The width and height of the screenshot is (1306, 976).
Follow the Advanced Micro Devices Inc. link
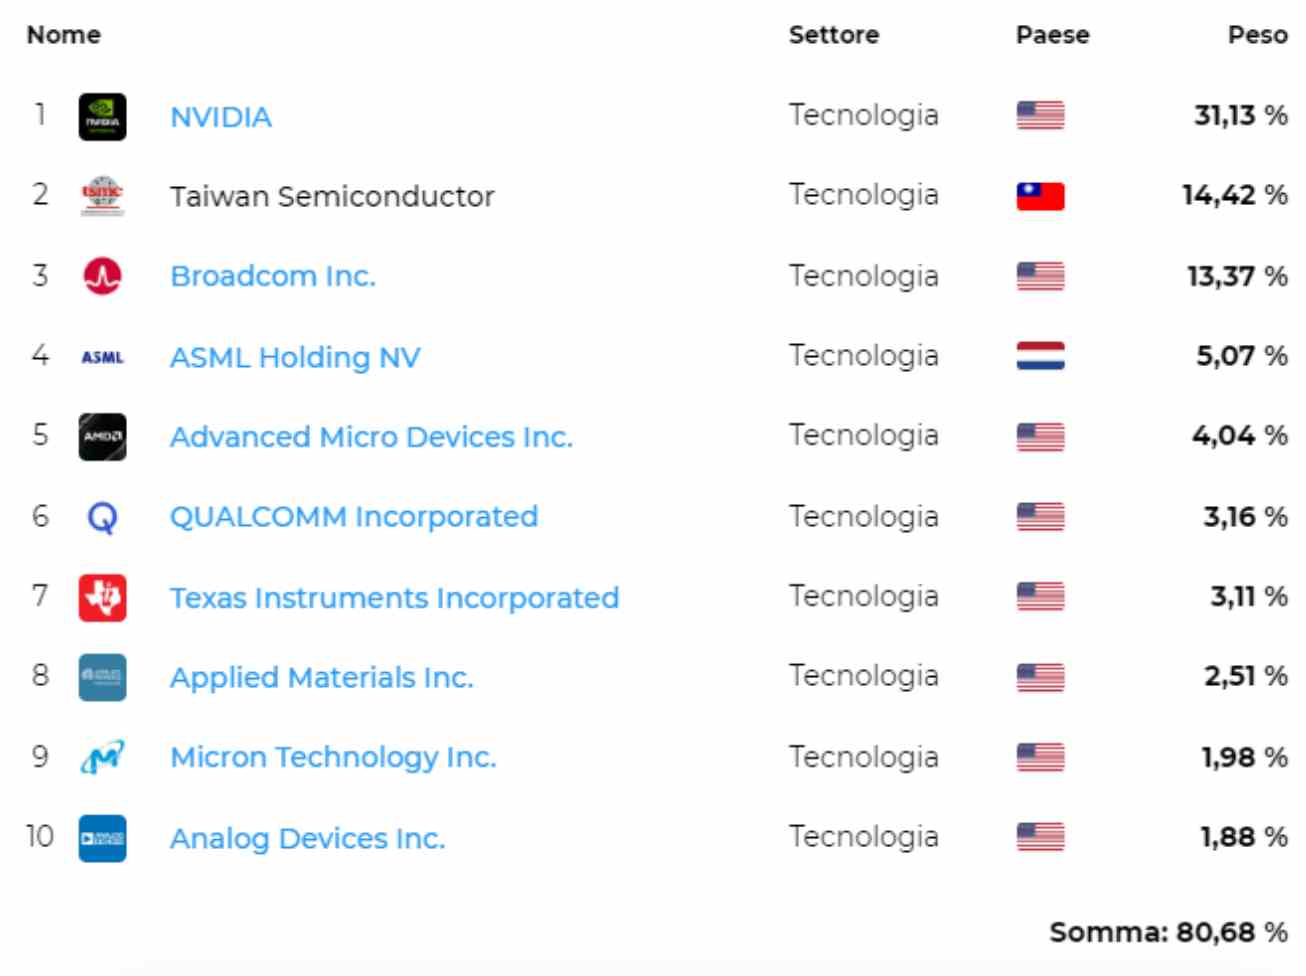[371, 437]
